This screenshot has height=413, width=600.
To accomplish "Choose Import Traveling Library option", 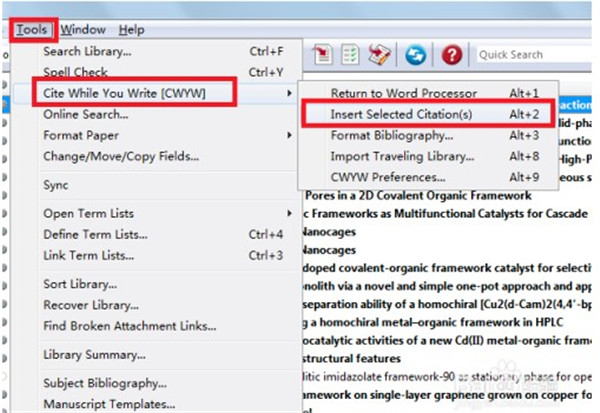I will coord(402,156).
